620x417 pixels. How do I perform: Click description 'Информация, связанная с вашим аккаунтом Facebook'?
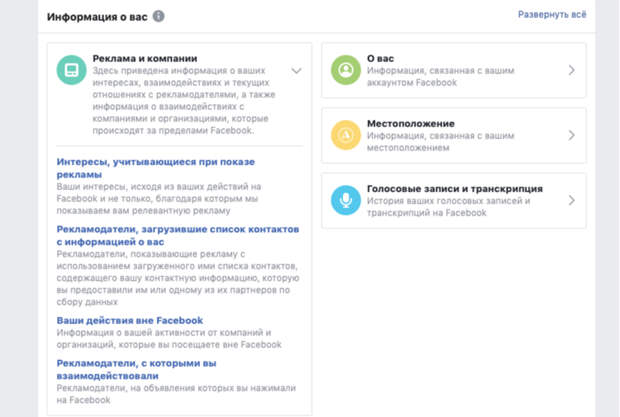(x=440, y=77)
